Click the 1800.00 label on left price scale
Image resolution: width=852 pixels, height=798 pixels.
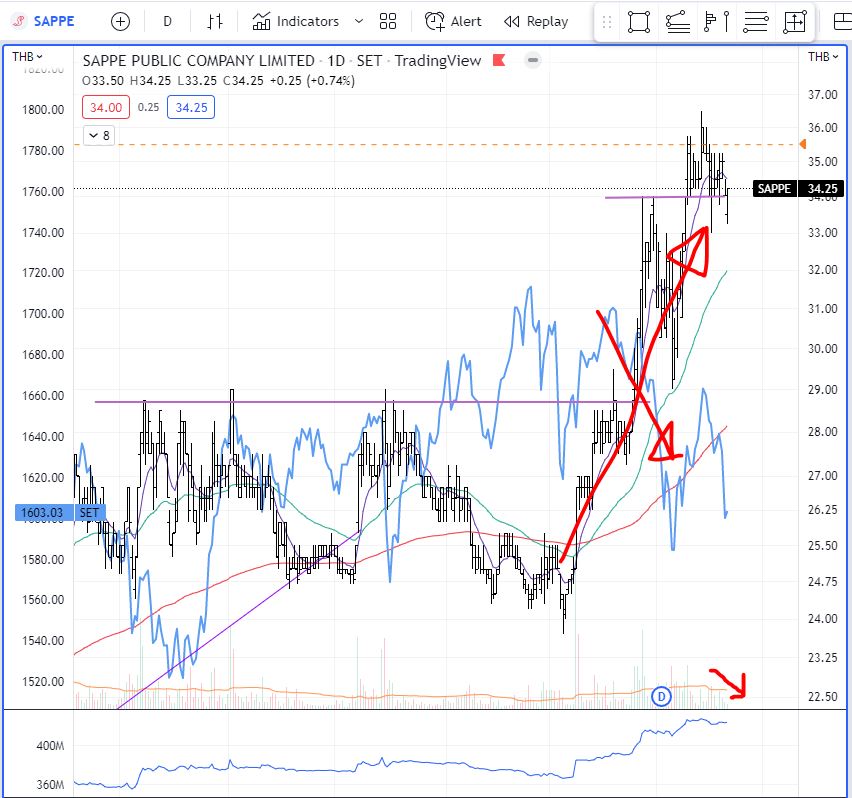click(x=43, y=110)
